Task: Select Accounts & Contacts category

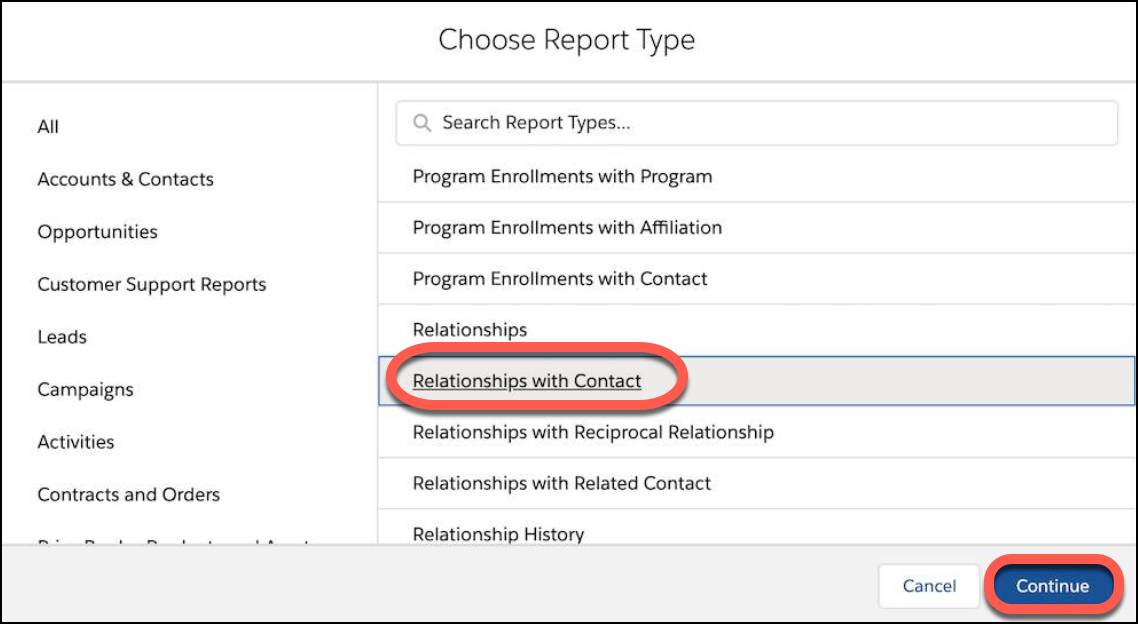Action: point(126,179)
